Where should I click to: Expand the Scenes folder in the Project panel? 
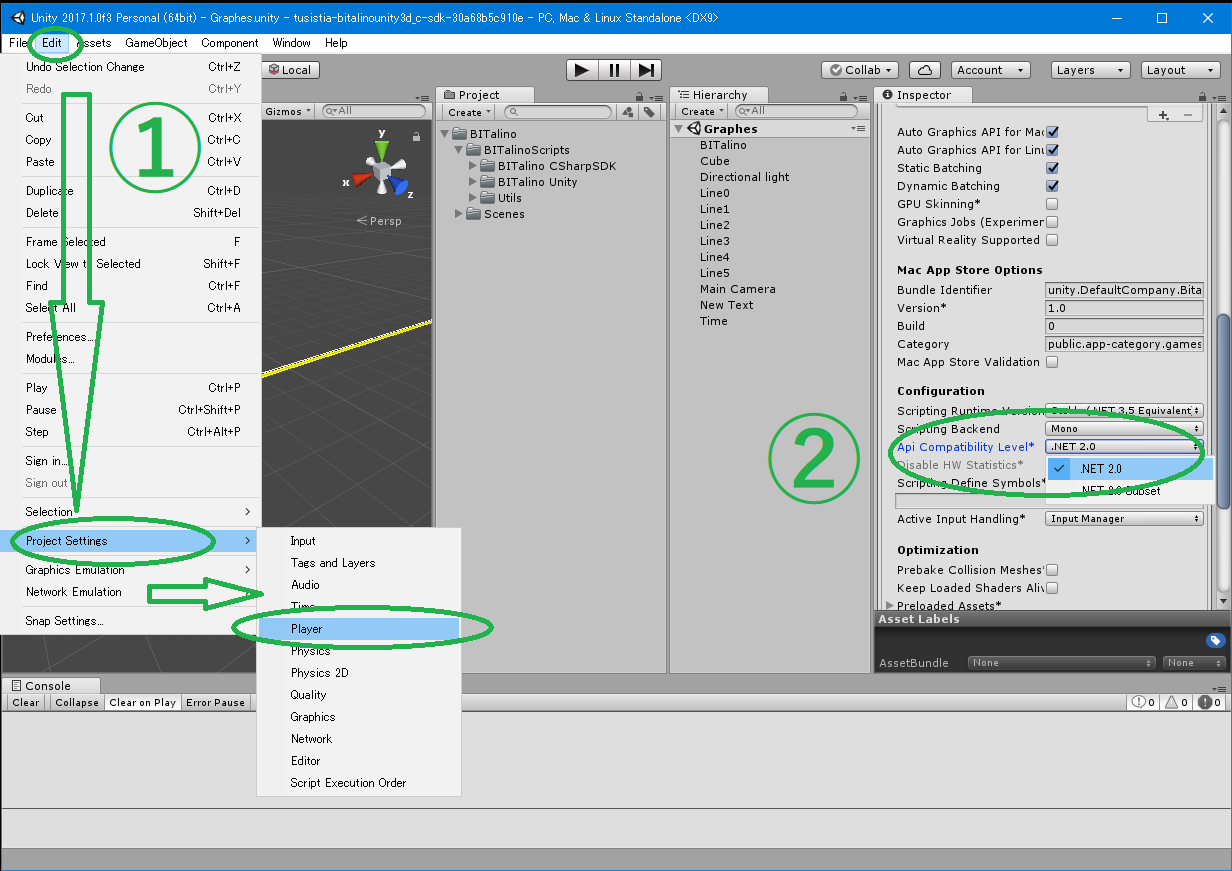[460, 214]
